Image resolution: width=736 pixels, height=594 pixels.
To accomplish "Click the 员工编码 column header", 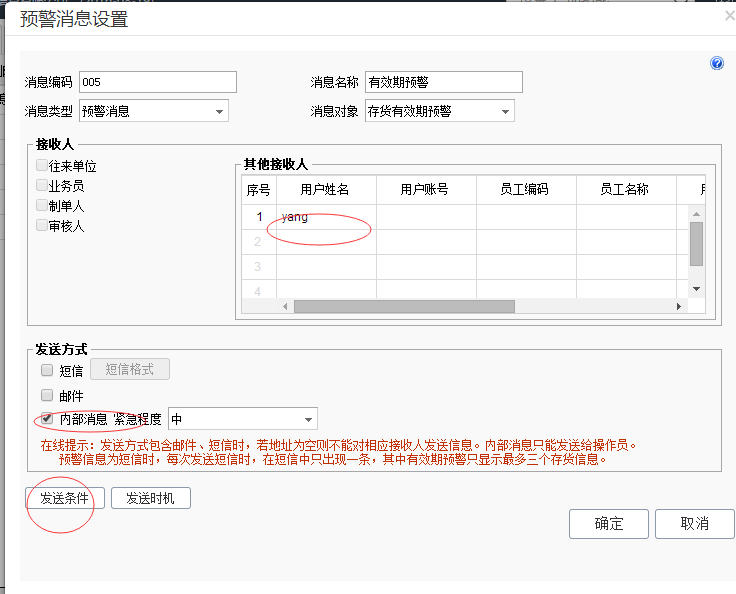I will [x=525, y=189].
